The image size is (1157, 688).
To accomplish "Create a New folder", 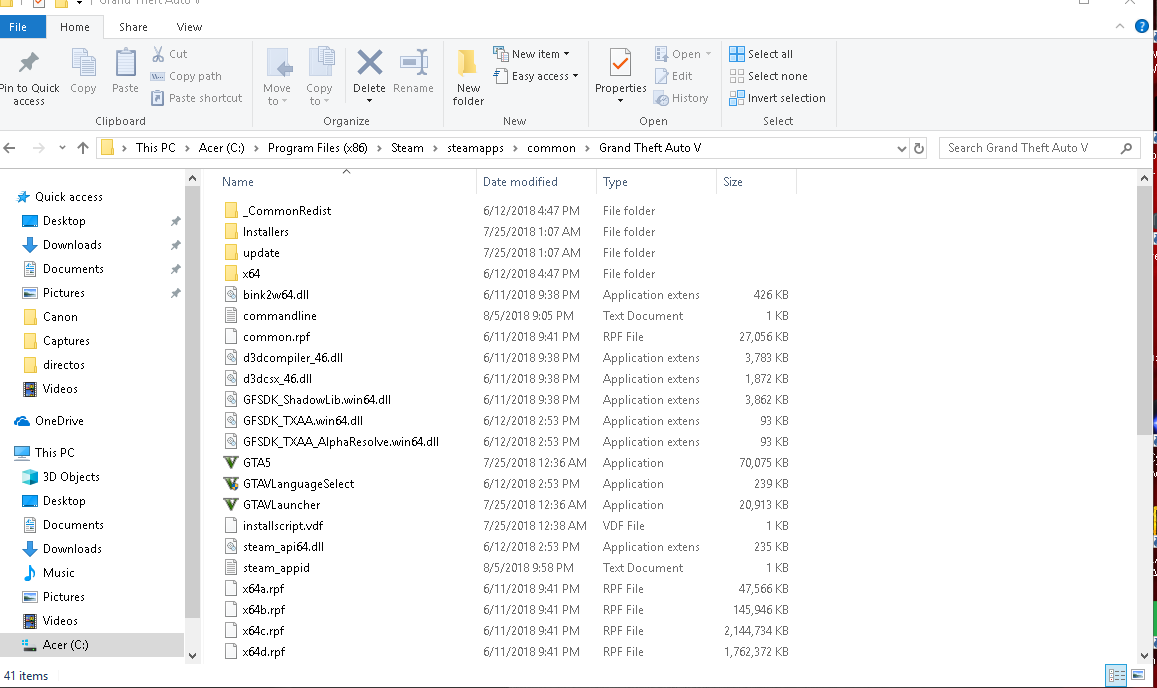I will [x=468, y=77].
